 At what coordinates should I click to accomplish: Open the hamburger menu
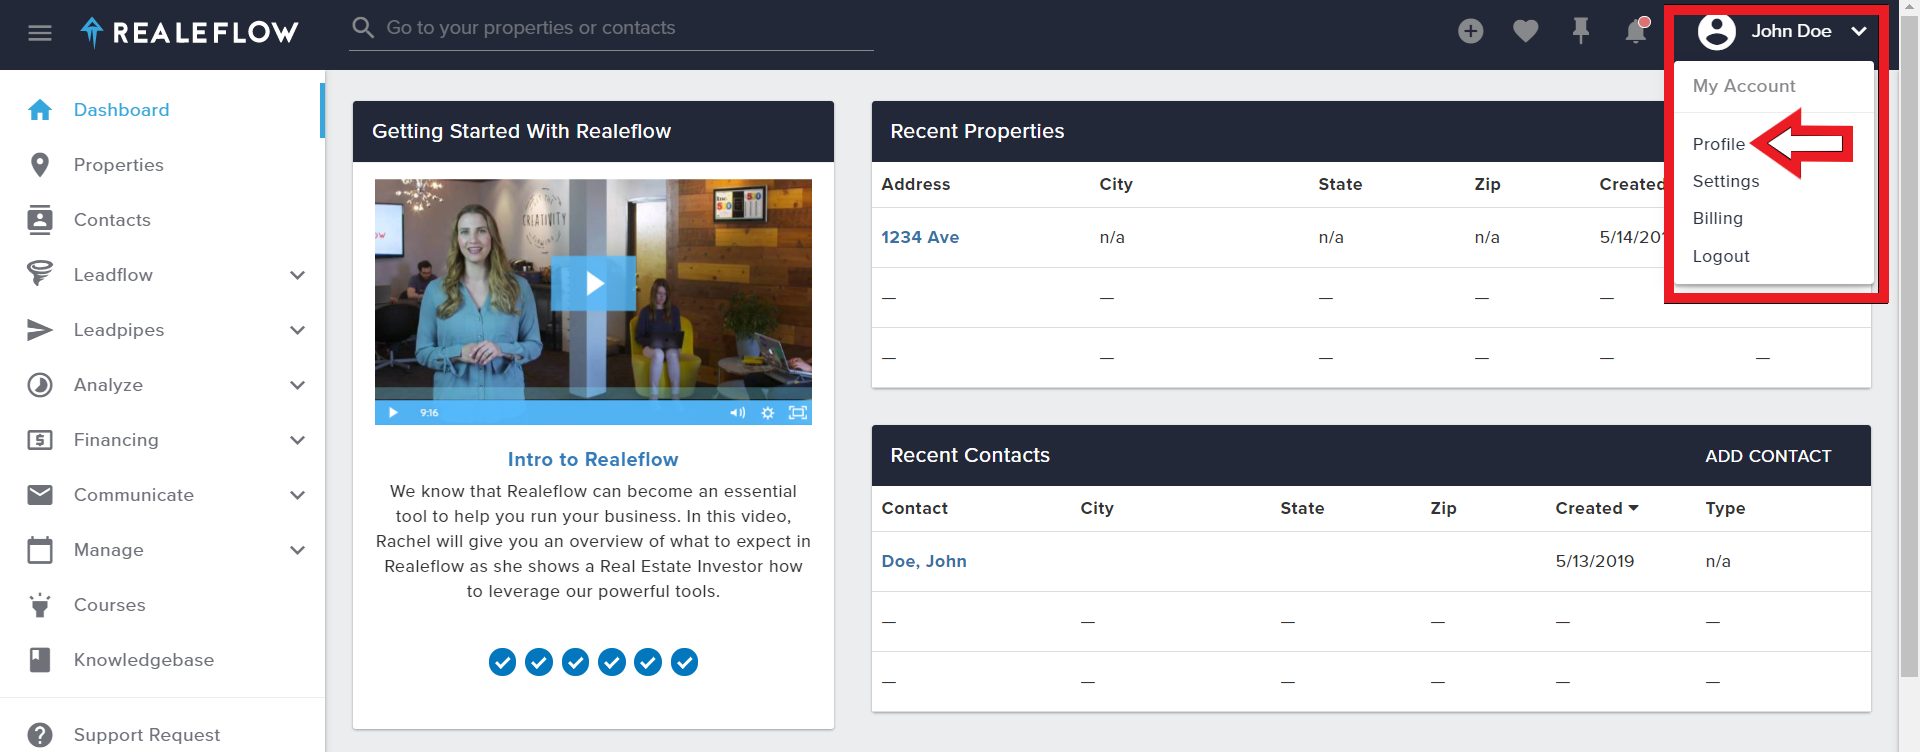point(40,33)
